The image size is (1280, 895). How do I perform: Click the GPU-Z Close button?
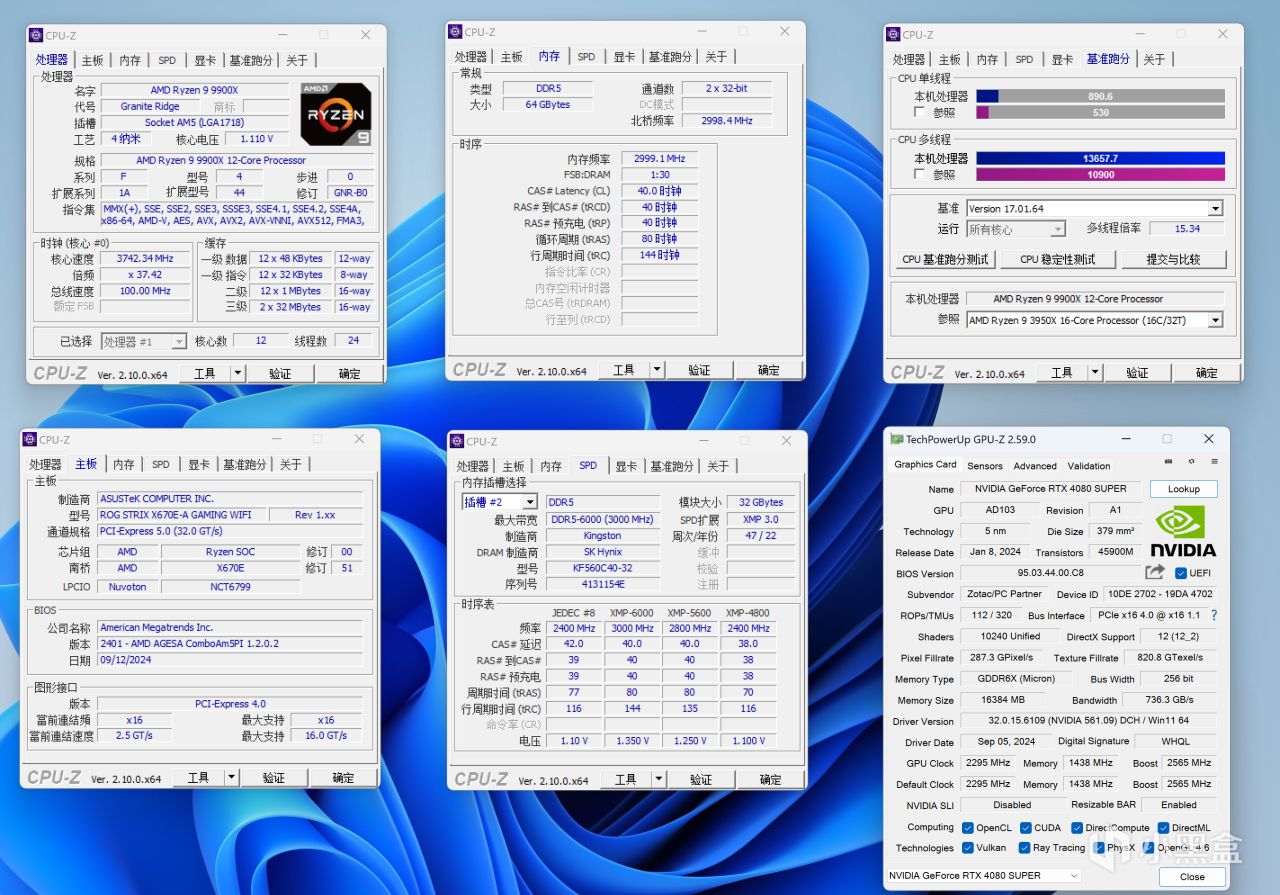pyautogui.click(x=1192, y=876)
